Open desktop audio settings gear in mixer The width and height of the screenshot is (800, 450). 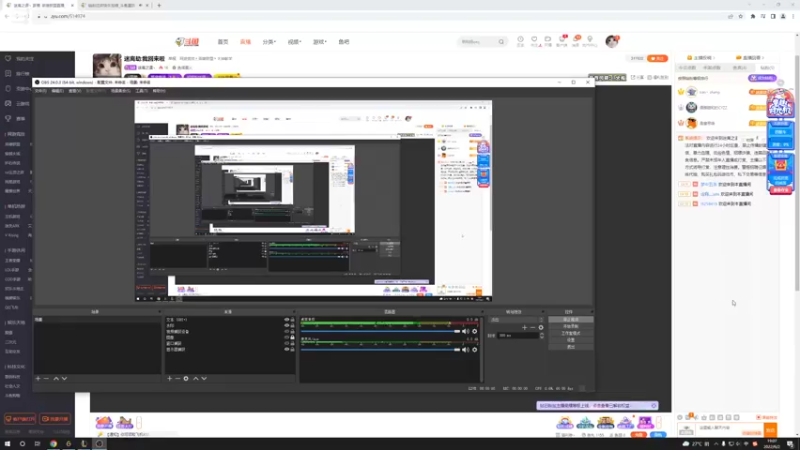coord(474,331)
